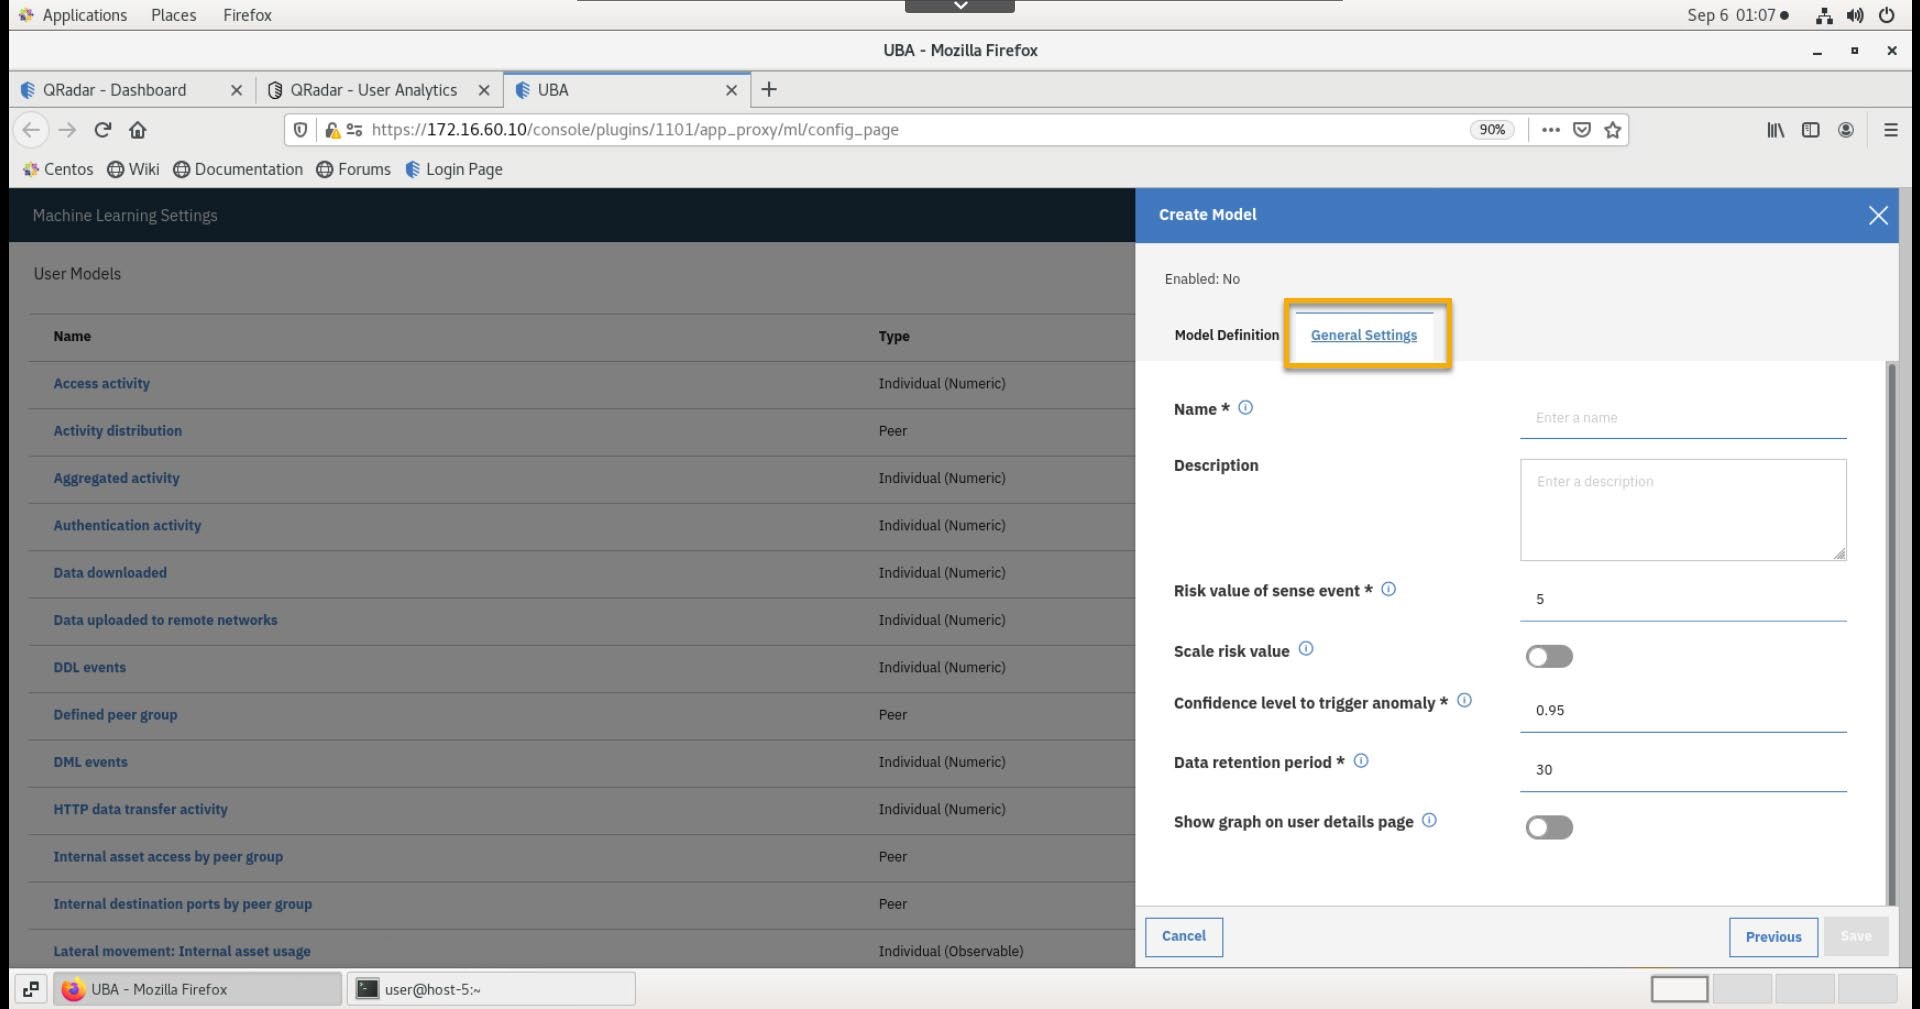
Task: Click the network status icon in top panel
Action: pyautogui.click(x=1824, y=15)
